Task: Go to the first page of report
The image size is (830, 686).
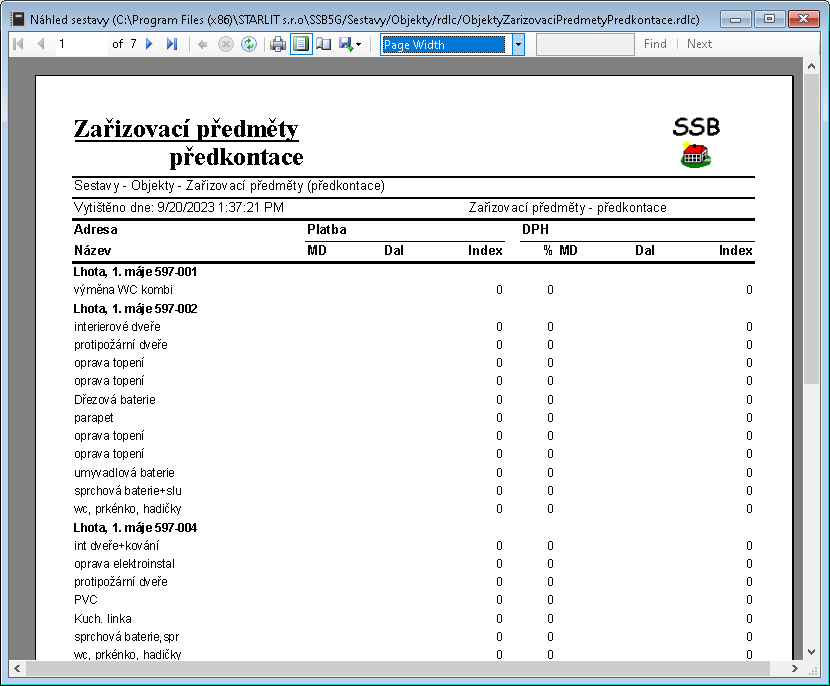Action: 18,44
